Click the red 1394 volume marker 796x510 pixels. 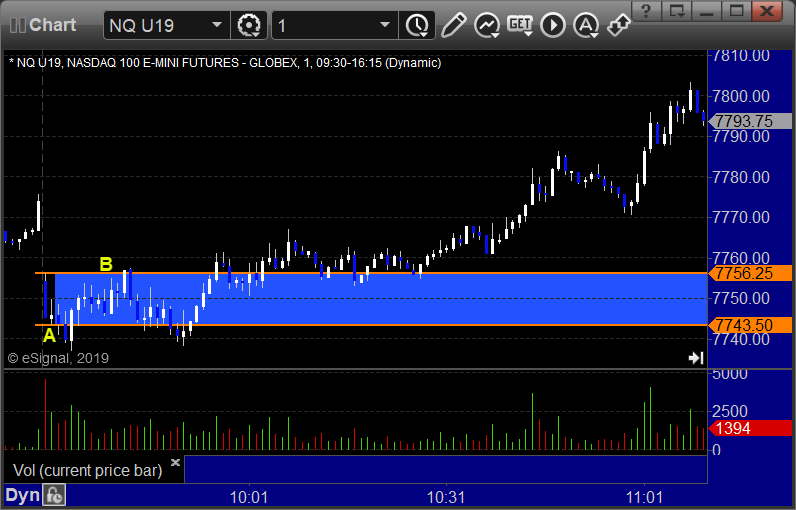(x=750, y=428)
